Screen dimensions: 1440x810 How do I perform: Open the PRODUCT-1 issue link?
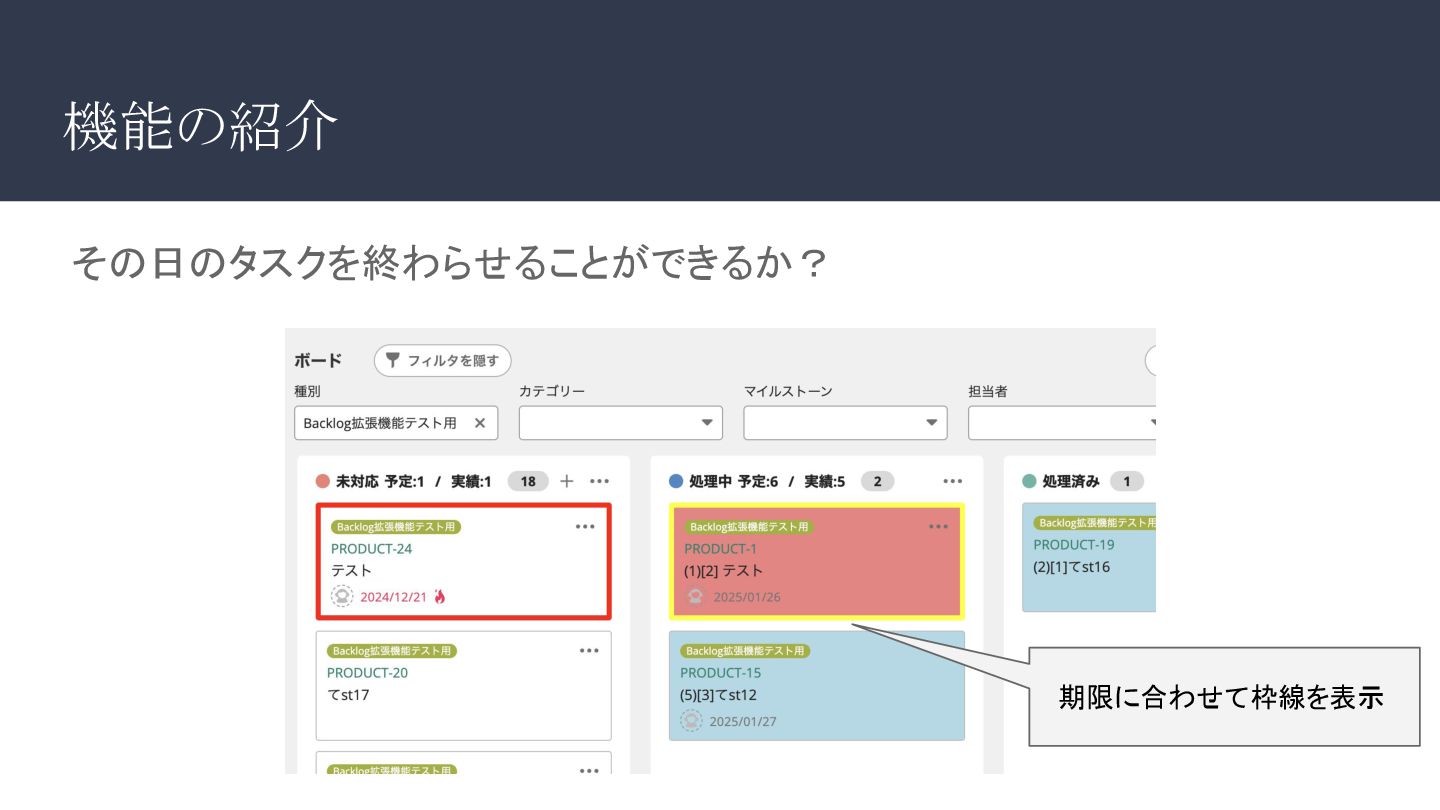(x=720, y=549)
